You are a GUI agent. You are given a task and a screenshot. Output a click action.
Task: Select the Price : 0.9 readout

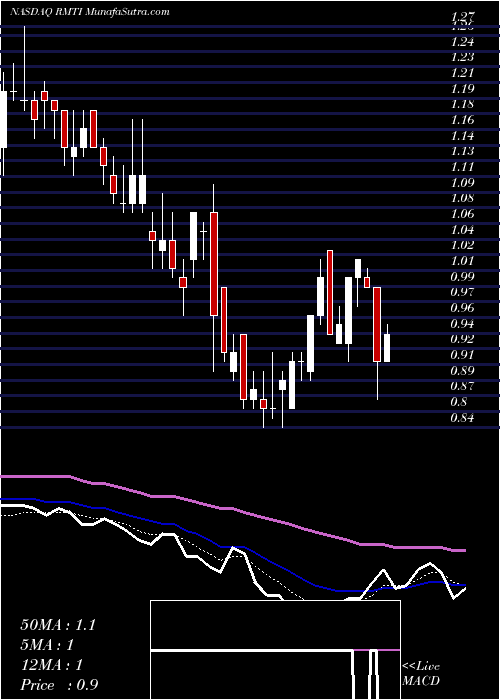(59, 685)
